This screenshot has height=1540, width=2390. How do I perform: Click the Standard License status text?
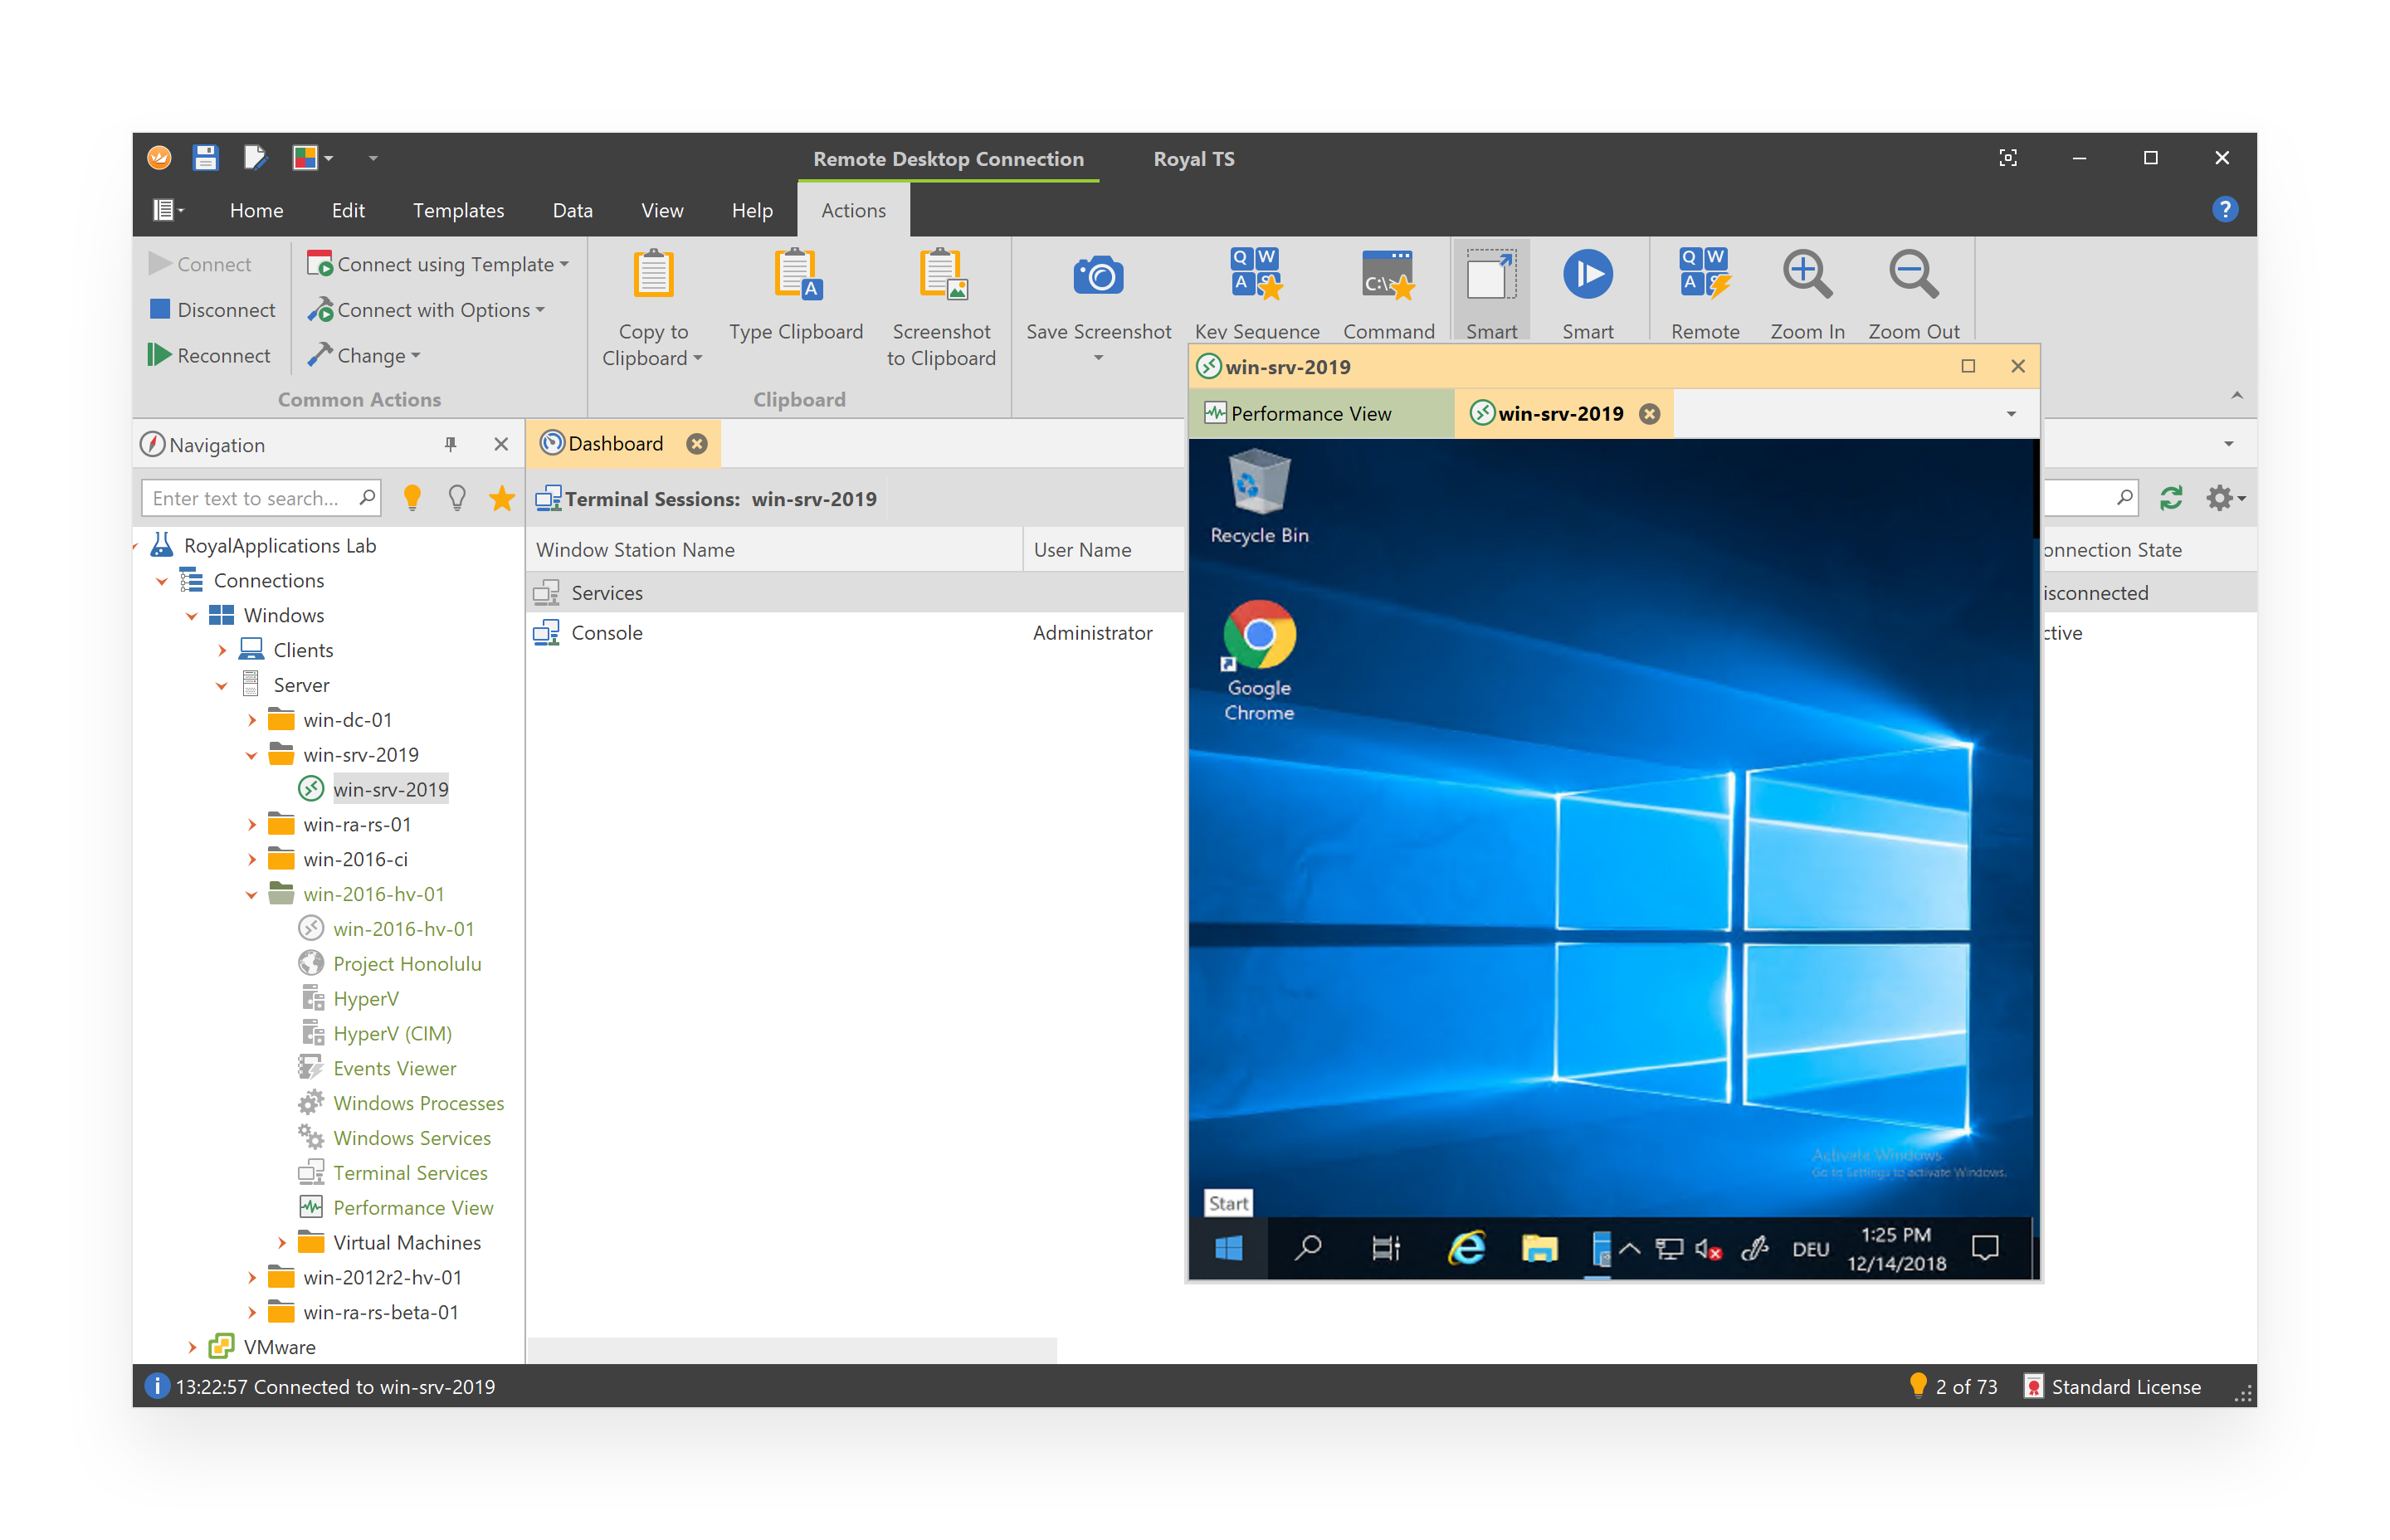click(2125, 1387)
